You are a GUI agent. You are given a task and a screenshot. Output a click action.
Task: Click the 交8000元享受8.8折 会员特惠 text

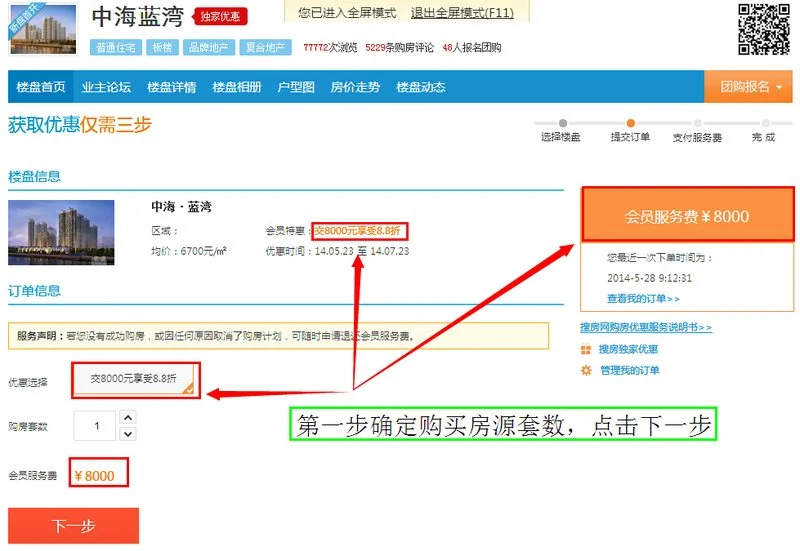357,231
